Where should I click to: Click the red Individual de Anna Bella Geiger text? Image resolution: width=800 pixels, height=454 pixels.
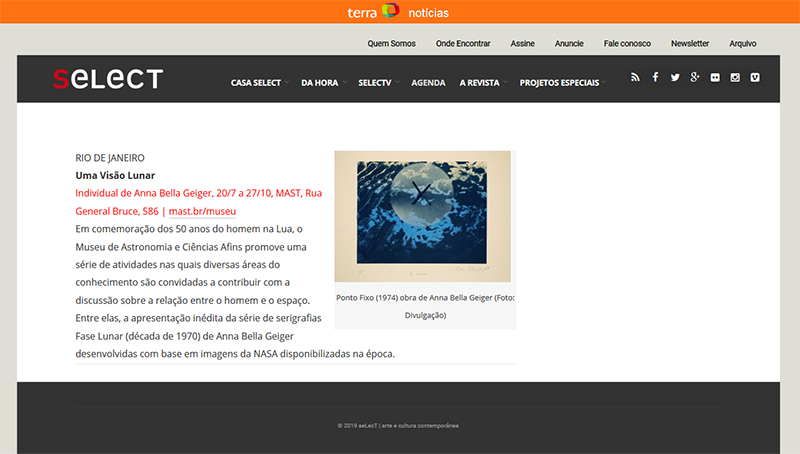coord(198,202)
